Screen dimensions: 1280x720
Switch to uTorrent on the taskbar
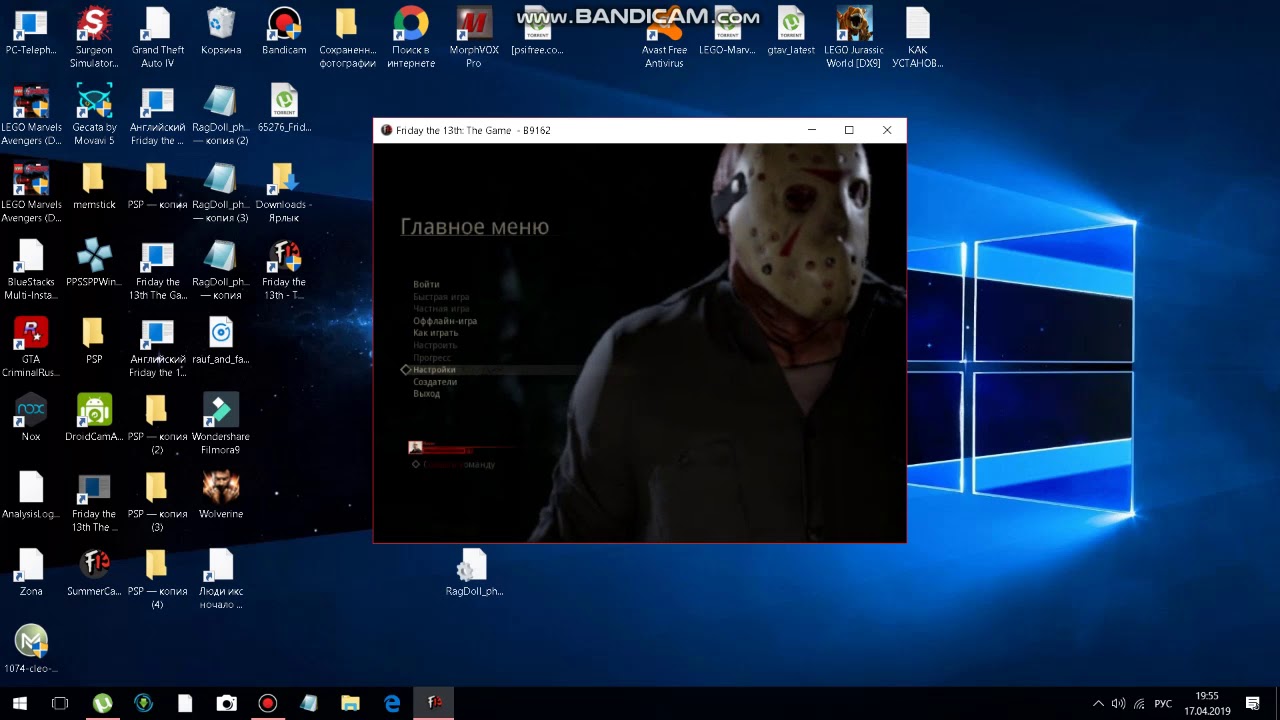[x=102, y=703]
